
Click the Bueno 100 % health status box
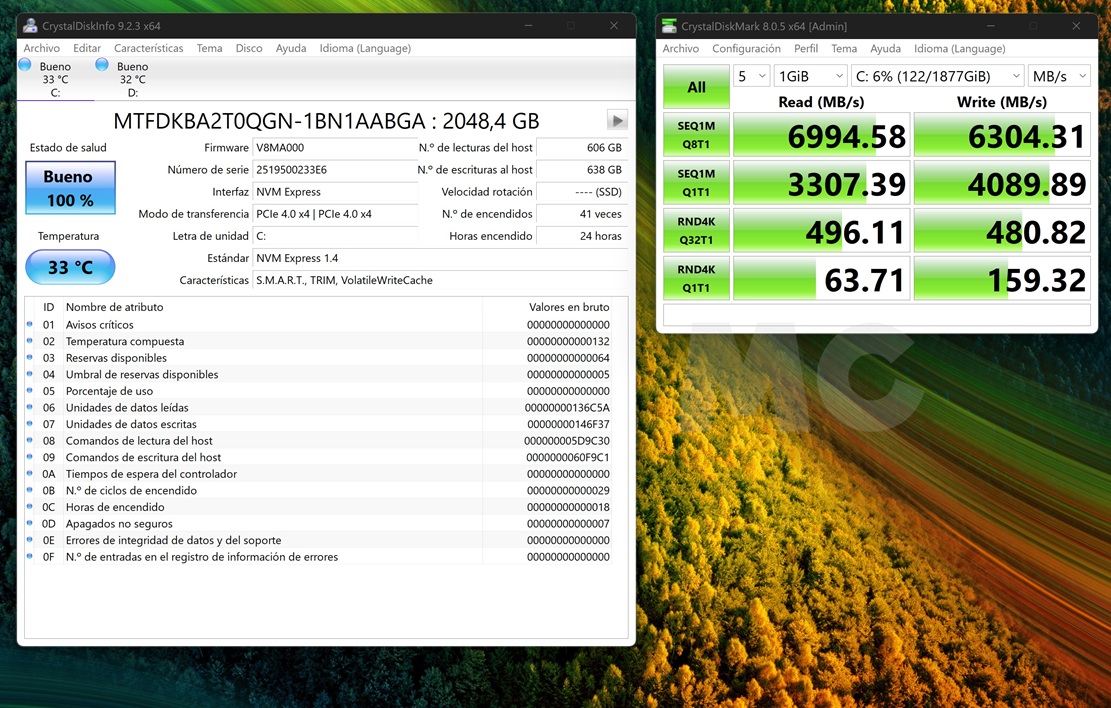coord(70,188)
